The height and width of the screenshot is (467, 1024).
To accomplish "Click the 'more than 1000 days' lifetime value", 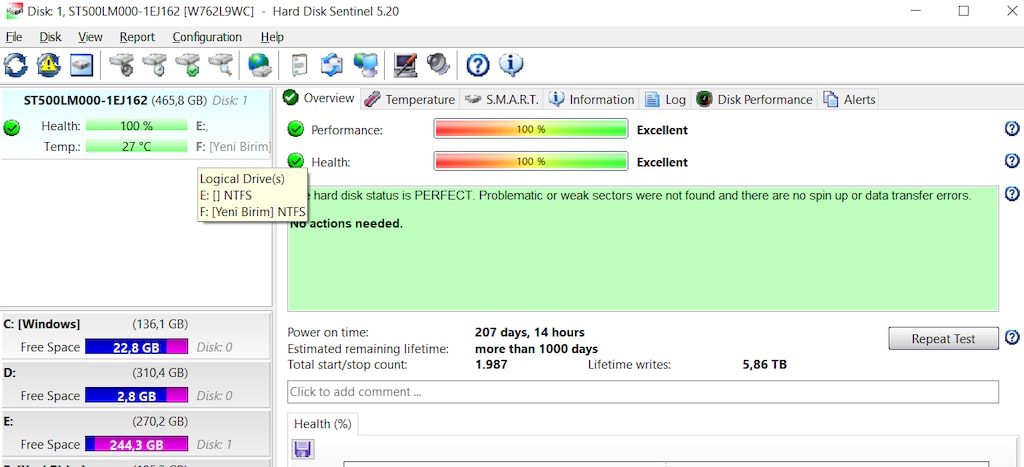I will tap(536, 349).
